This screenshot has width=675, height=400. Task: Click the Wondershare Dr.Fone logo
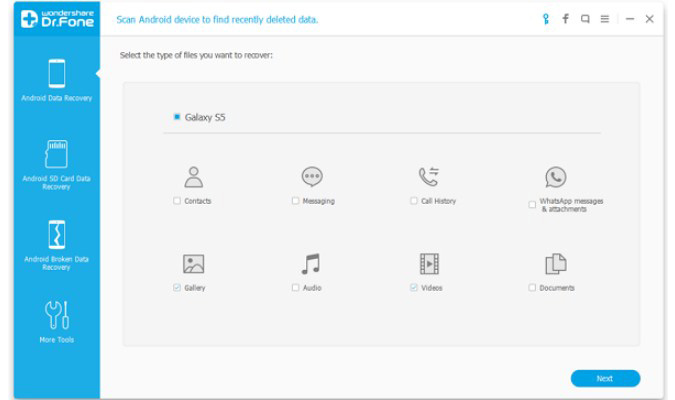(x=57, y=19)
